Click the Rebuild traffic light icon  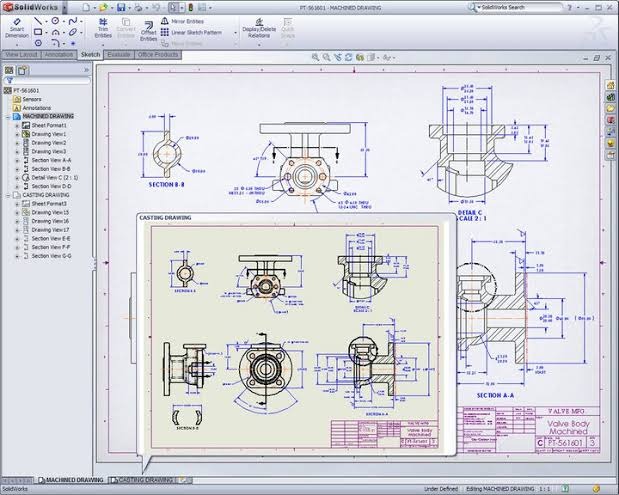point(191,7)
